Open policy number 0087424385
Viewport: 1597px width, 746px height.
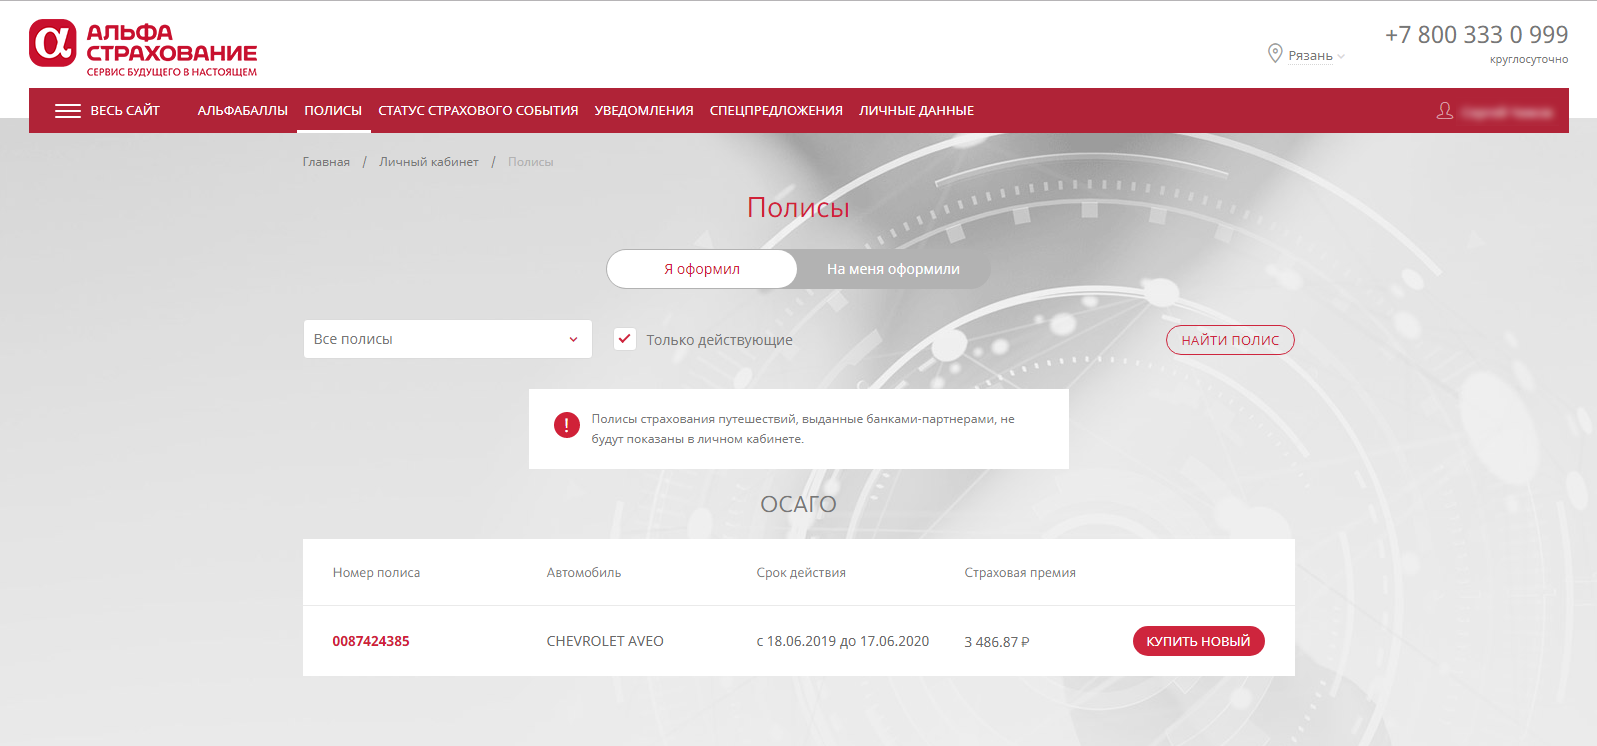[x=371, y=641]
